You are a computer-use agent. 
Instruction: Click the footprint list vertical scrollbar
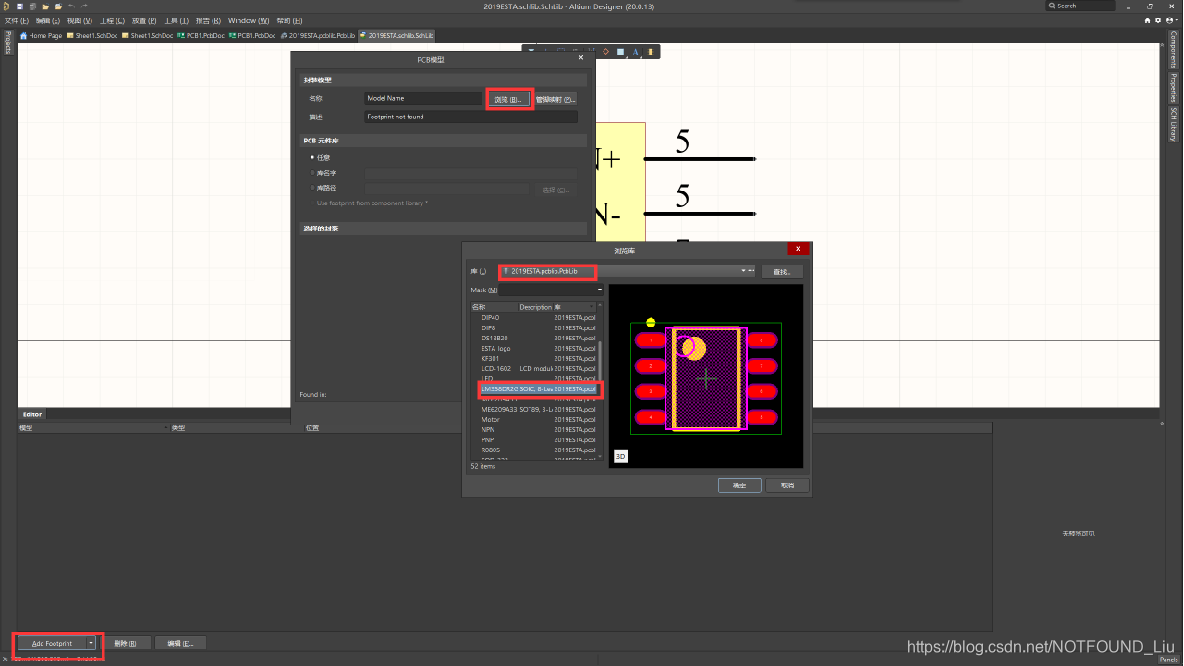(x=600, y=361)
